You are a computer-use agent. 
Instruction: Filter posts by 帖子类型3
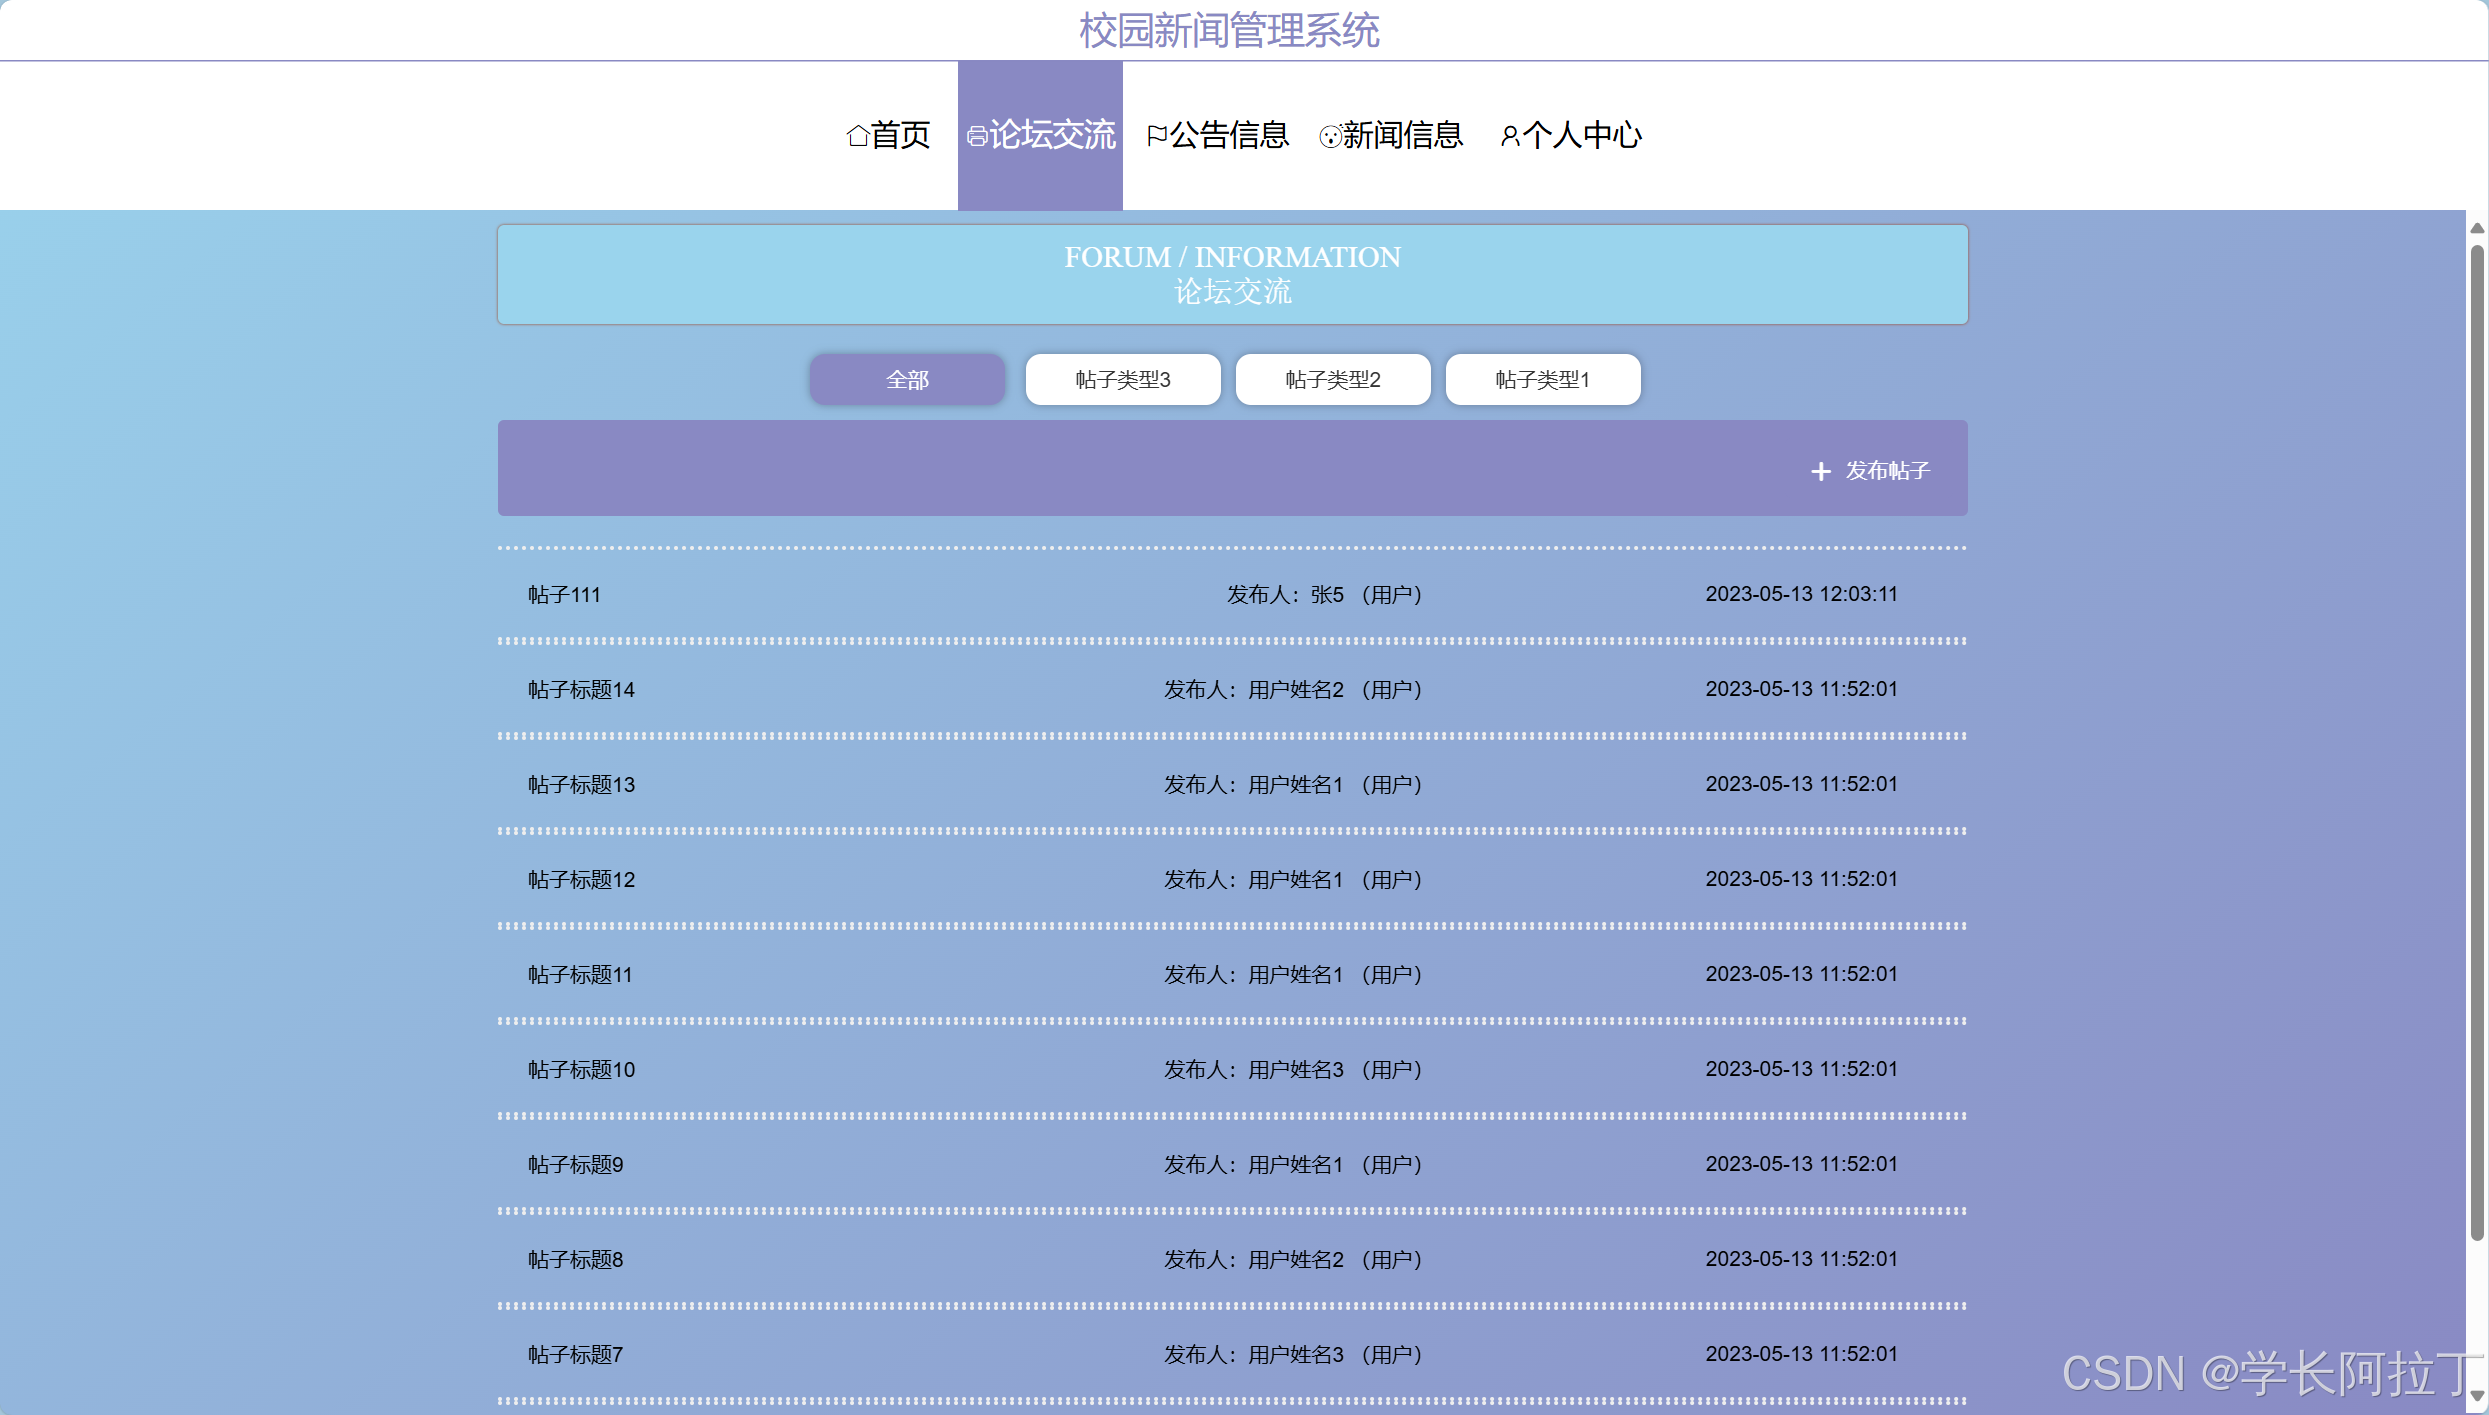point(1122,380)
